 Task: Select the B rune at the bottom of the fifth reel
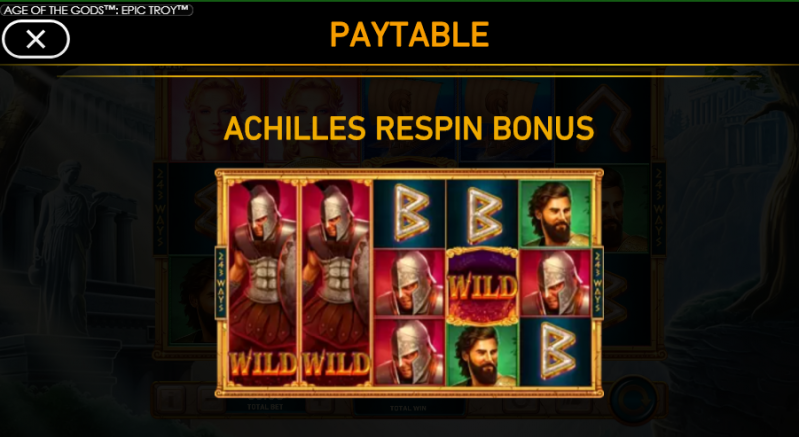pyautogui.click(x=555, y=352)
